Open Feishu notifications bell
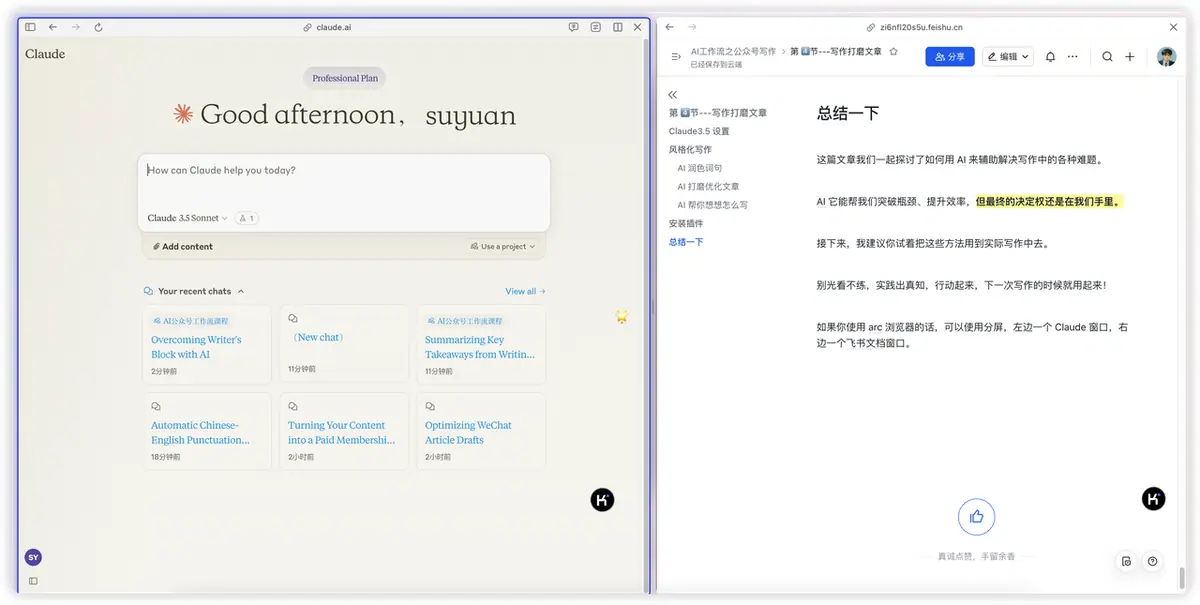Viewport: 1200px width, 605px height. 1050,57
